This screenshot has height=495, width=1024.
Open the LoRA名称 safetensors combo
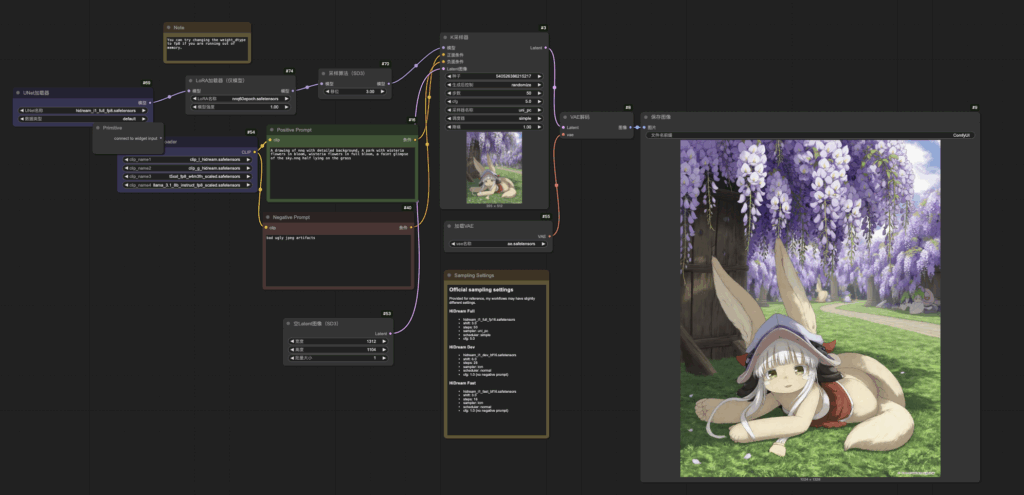(240, 99)
